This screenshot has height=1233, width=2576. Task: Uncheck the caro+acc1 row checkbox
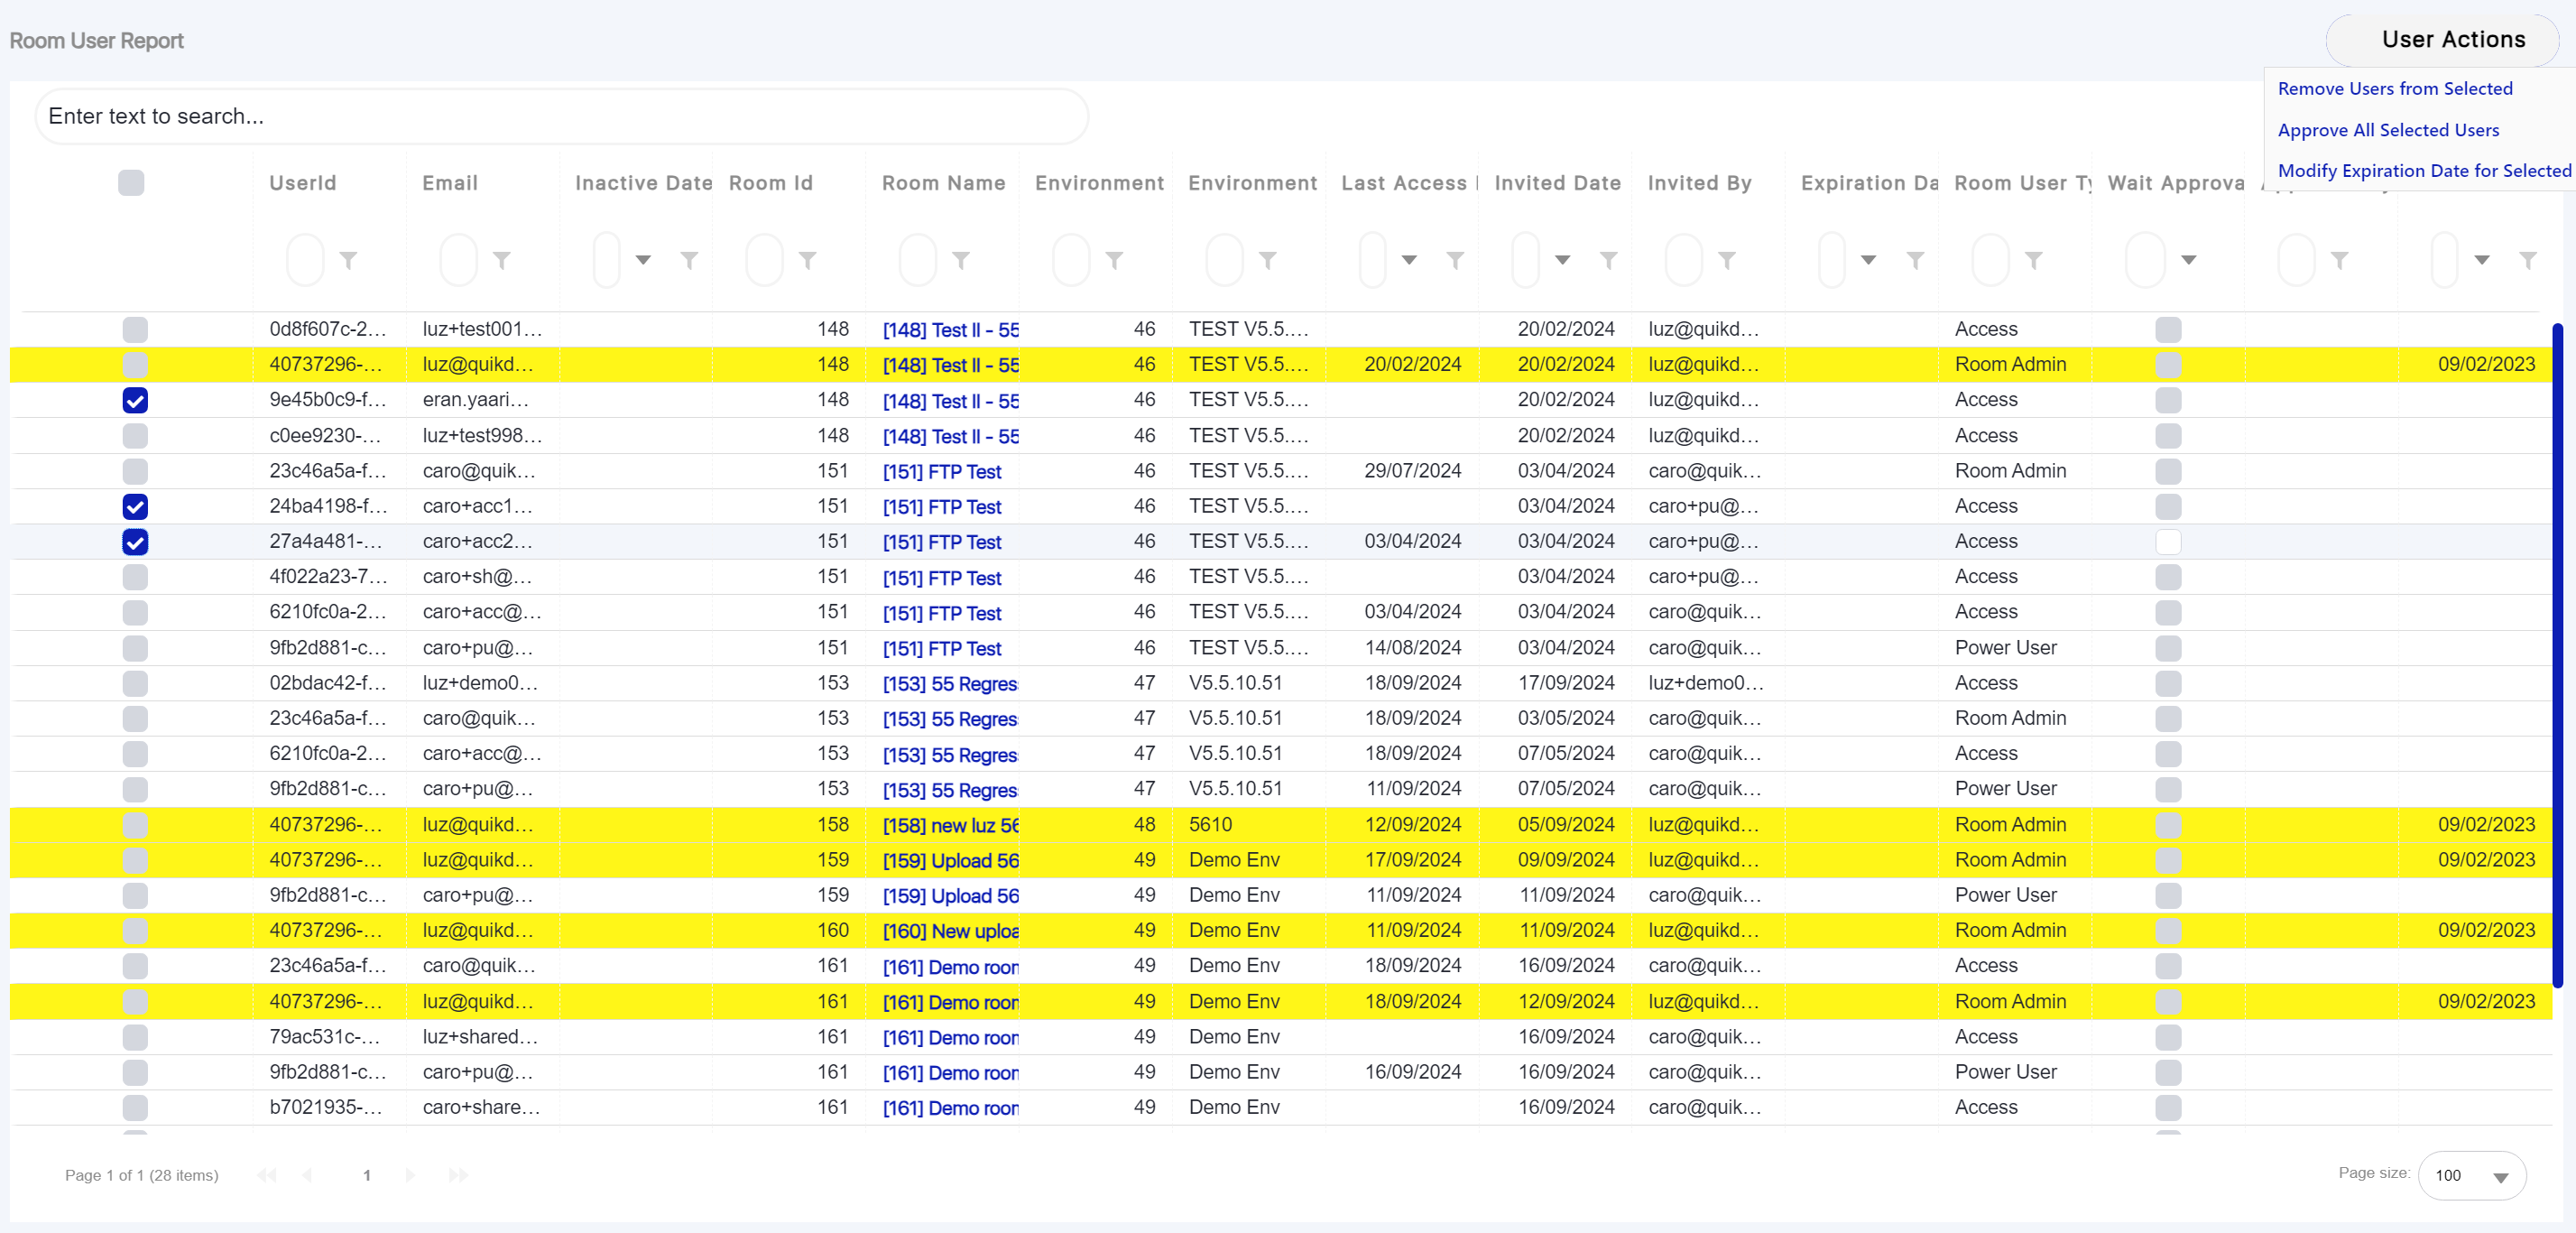135,506
